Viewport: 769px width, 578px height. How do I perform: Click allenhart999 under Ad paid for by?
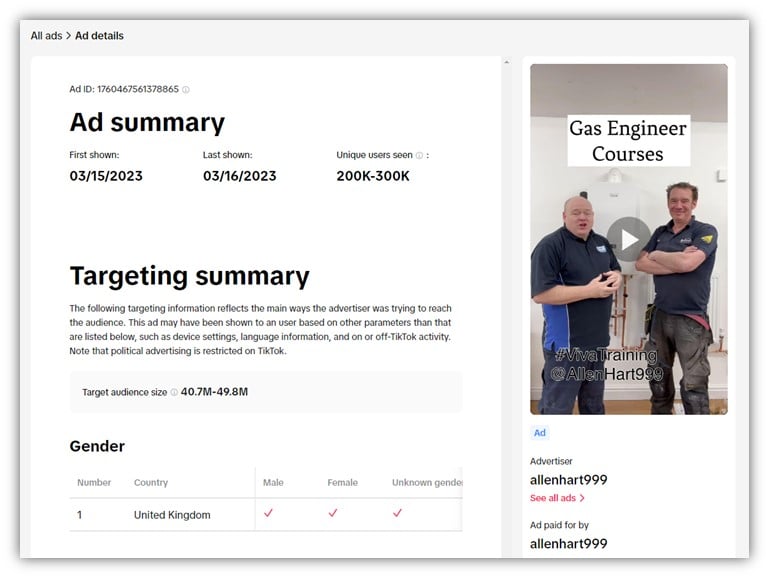(x=568, y=544)
